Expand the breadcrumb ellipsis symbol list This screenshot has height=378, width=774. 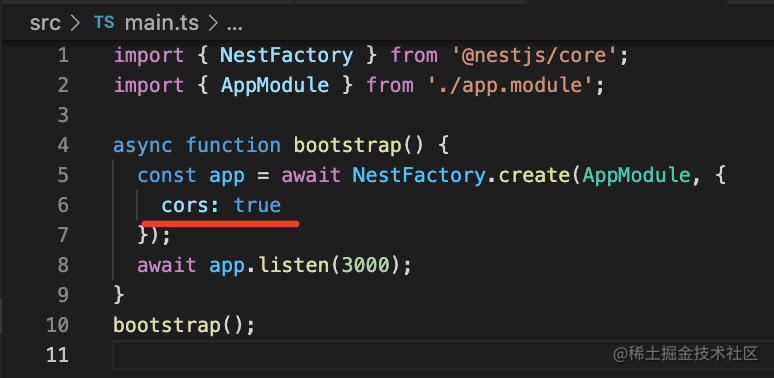pyautogui.click(x=234, y=25)
